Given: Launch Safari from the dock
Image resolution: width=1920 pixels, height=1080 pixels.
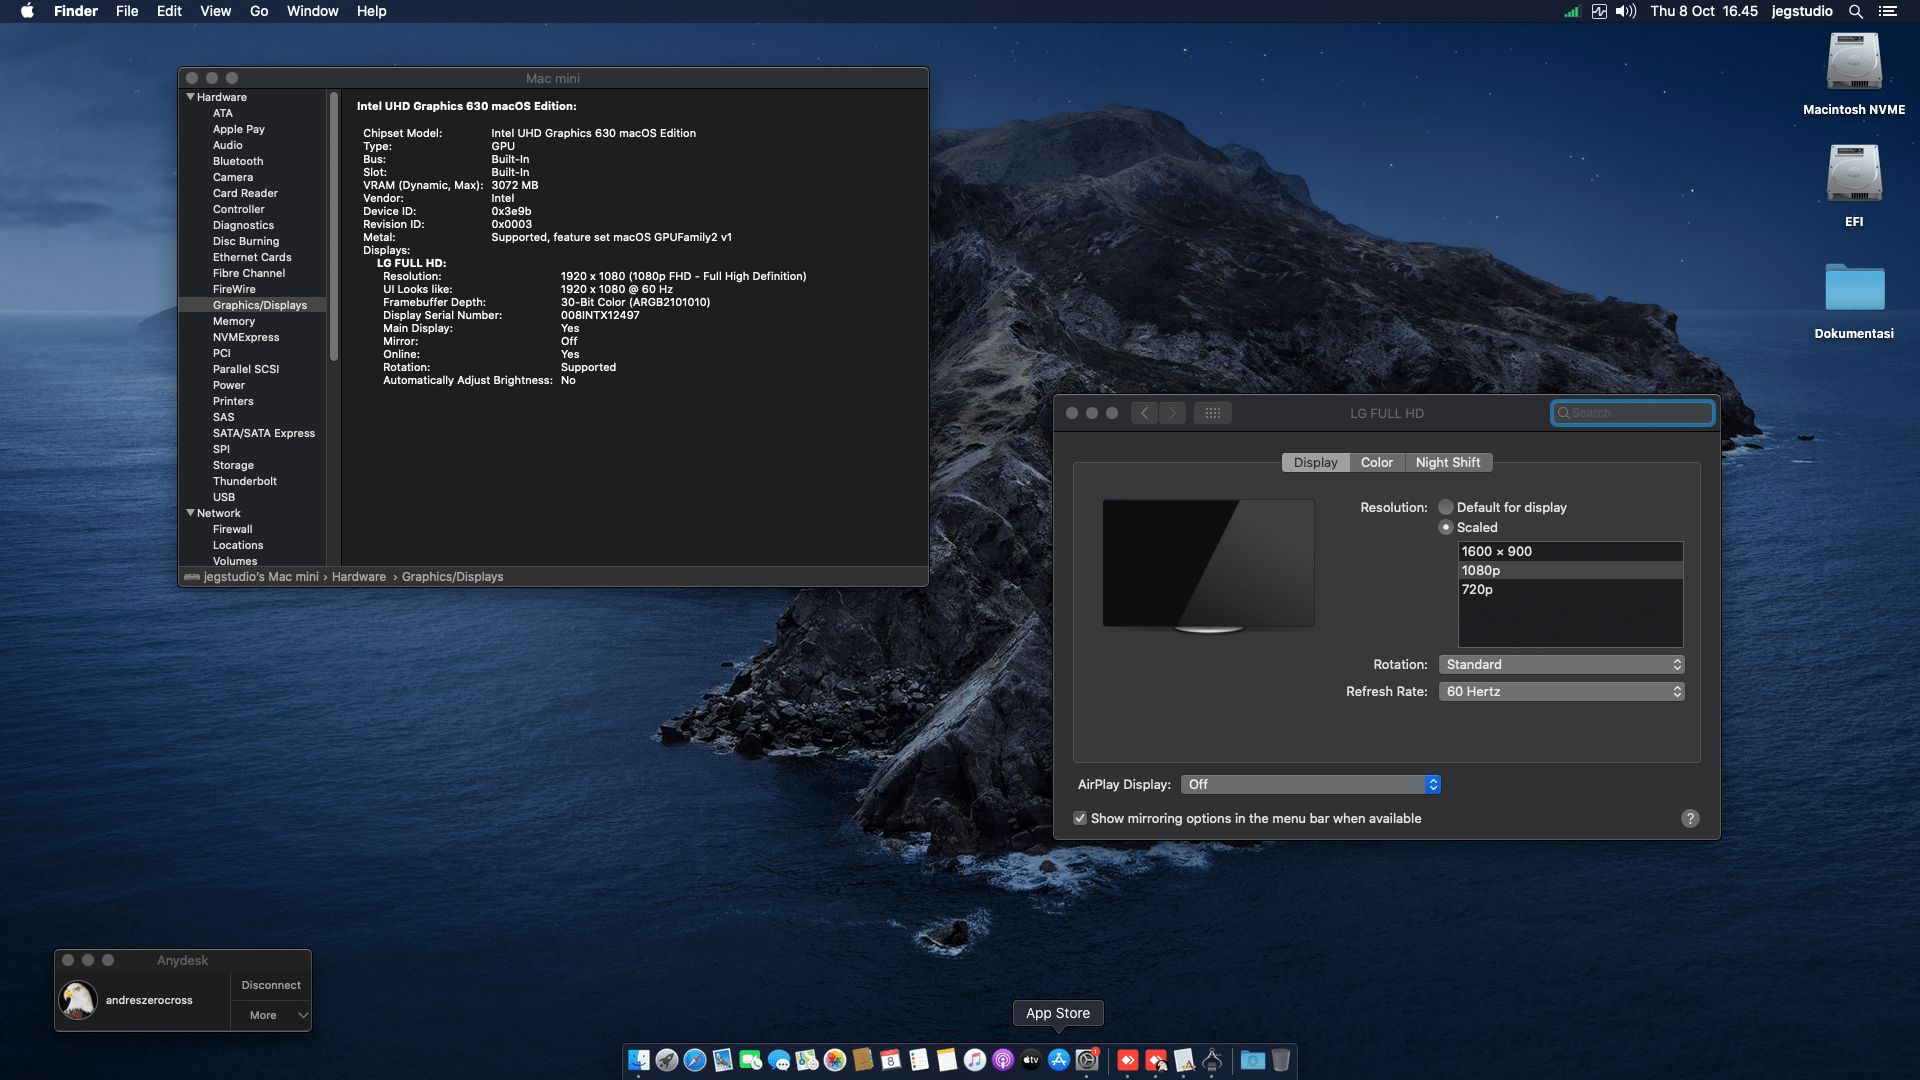Looking at the screenshot, I should [695, 1060].
